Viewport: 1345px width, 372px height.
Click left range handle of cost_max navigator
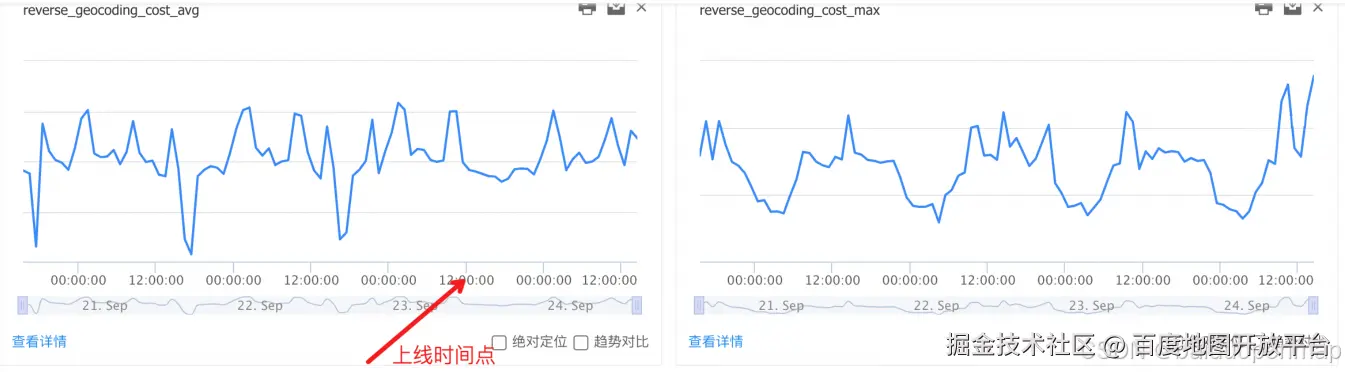[699, 305]
